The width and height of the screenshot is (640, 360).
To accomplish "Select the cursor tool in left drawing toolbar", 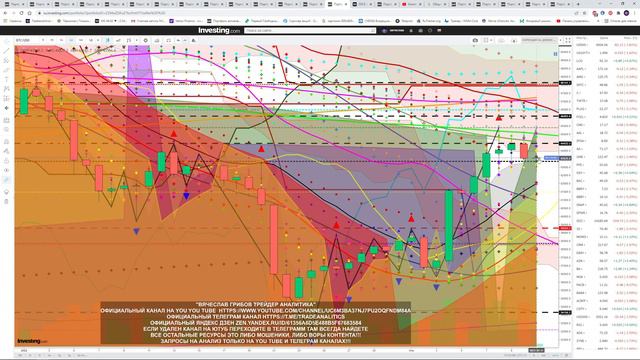I will point(7,42).
